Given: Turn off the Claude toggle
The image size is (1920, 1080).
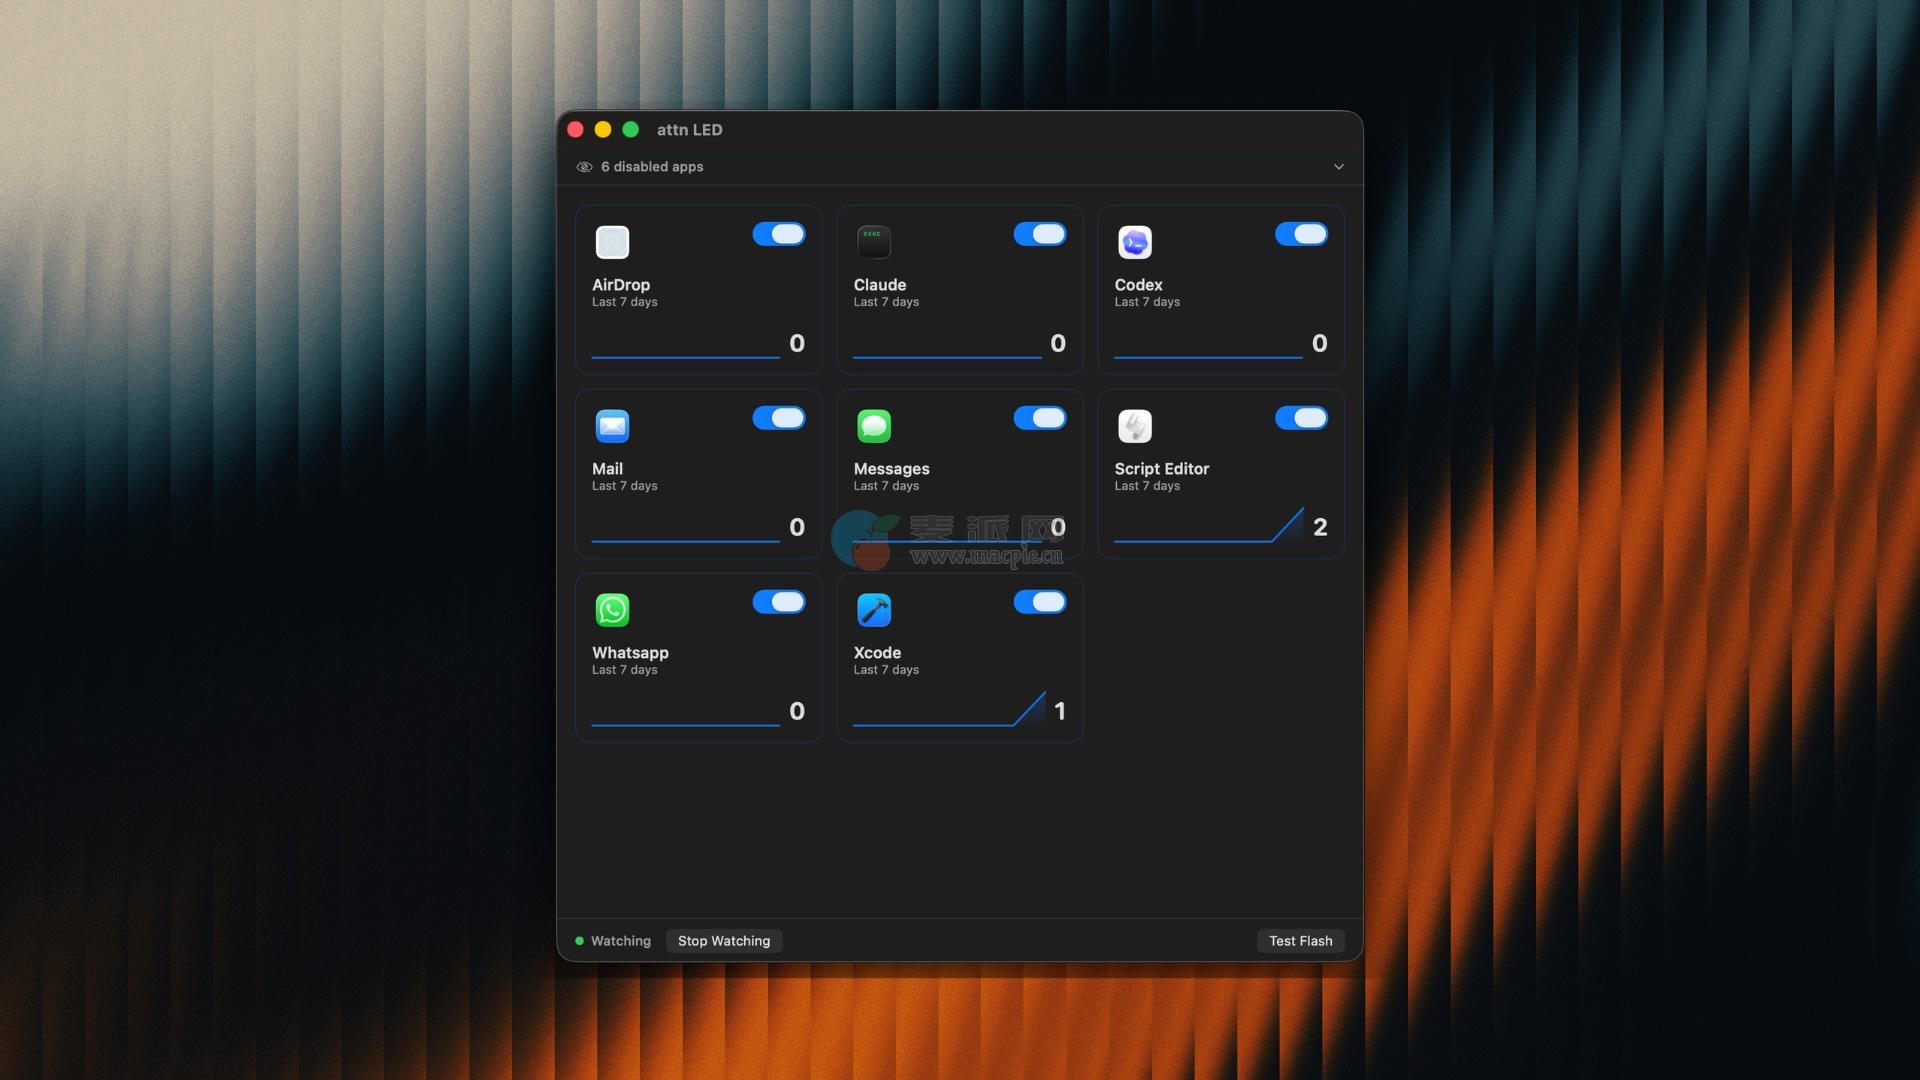Looking at the screenshot, I should (x=1039, y=234).
